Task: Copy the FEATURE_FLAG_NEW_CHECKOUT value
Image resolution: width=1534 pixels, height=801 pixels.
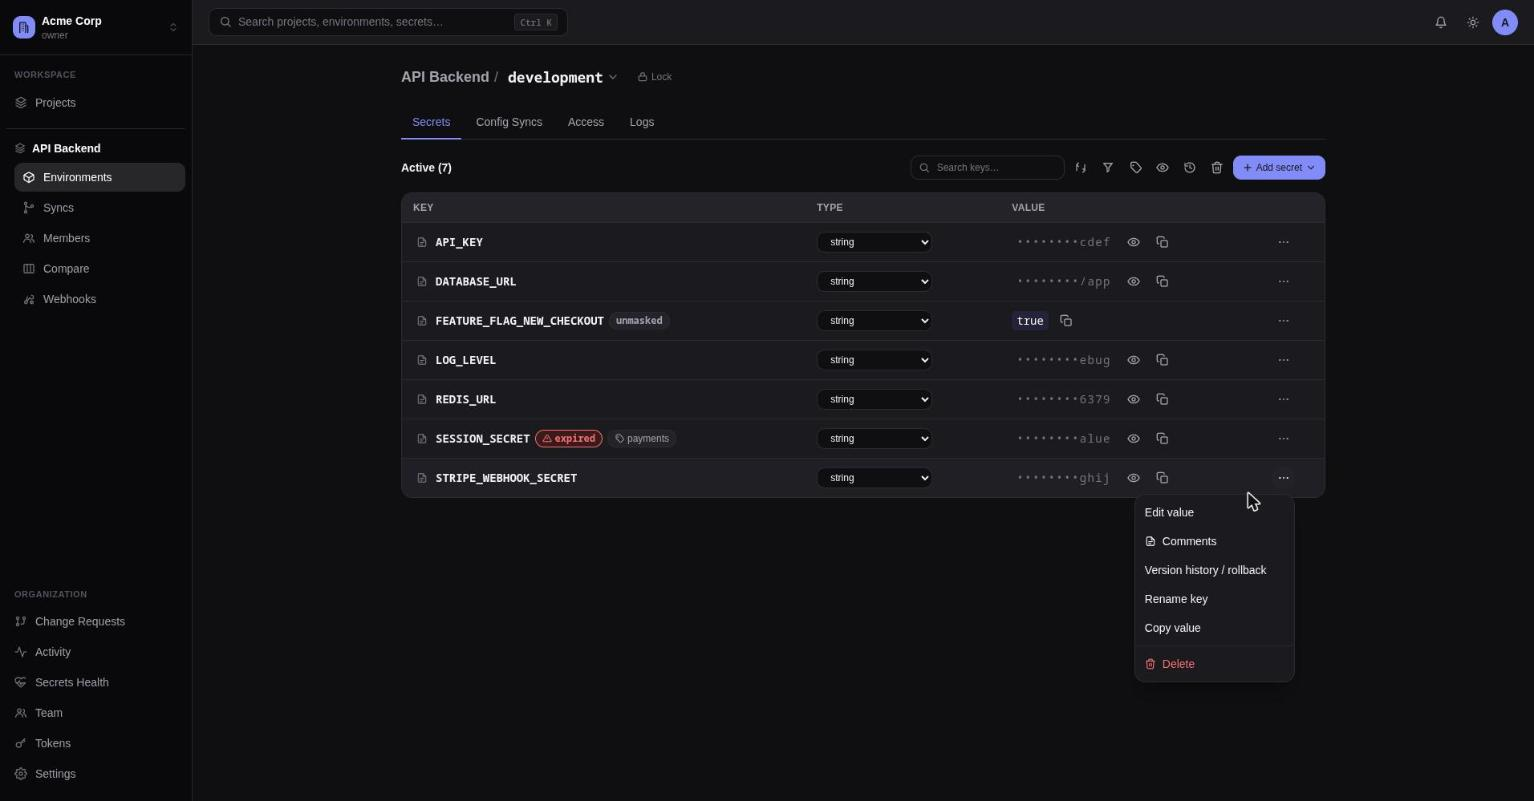Action: coord(1066,321)
